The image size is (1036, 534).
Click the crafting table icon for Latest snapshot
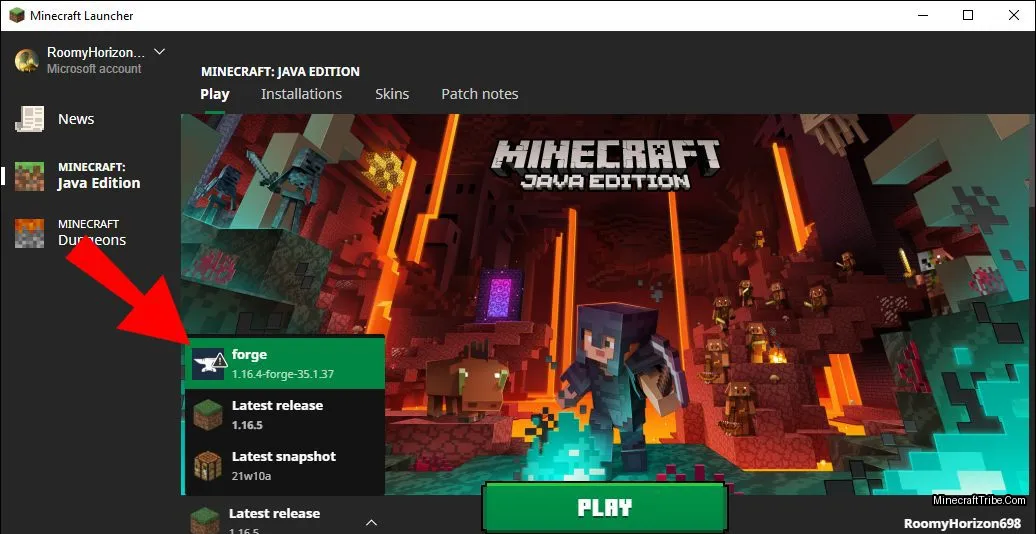tap(207, 465)
